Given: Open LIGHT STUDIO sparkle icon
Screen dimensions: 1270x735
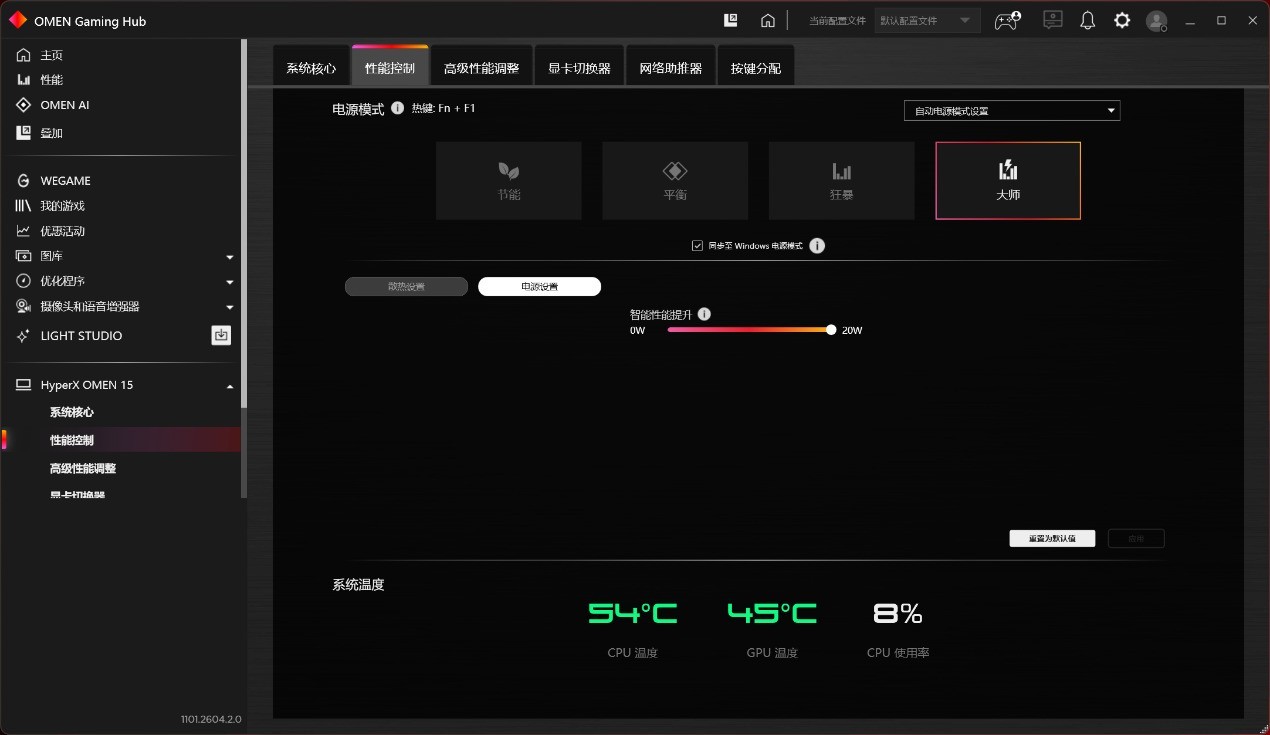Looking at the screenshot, I should [23, 336].
